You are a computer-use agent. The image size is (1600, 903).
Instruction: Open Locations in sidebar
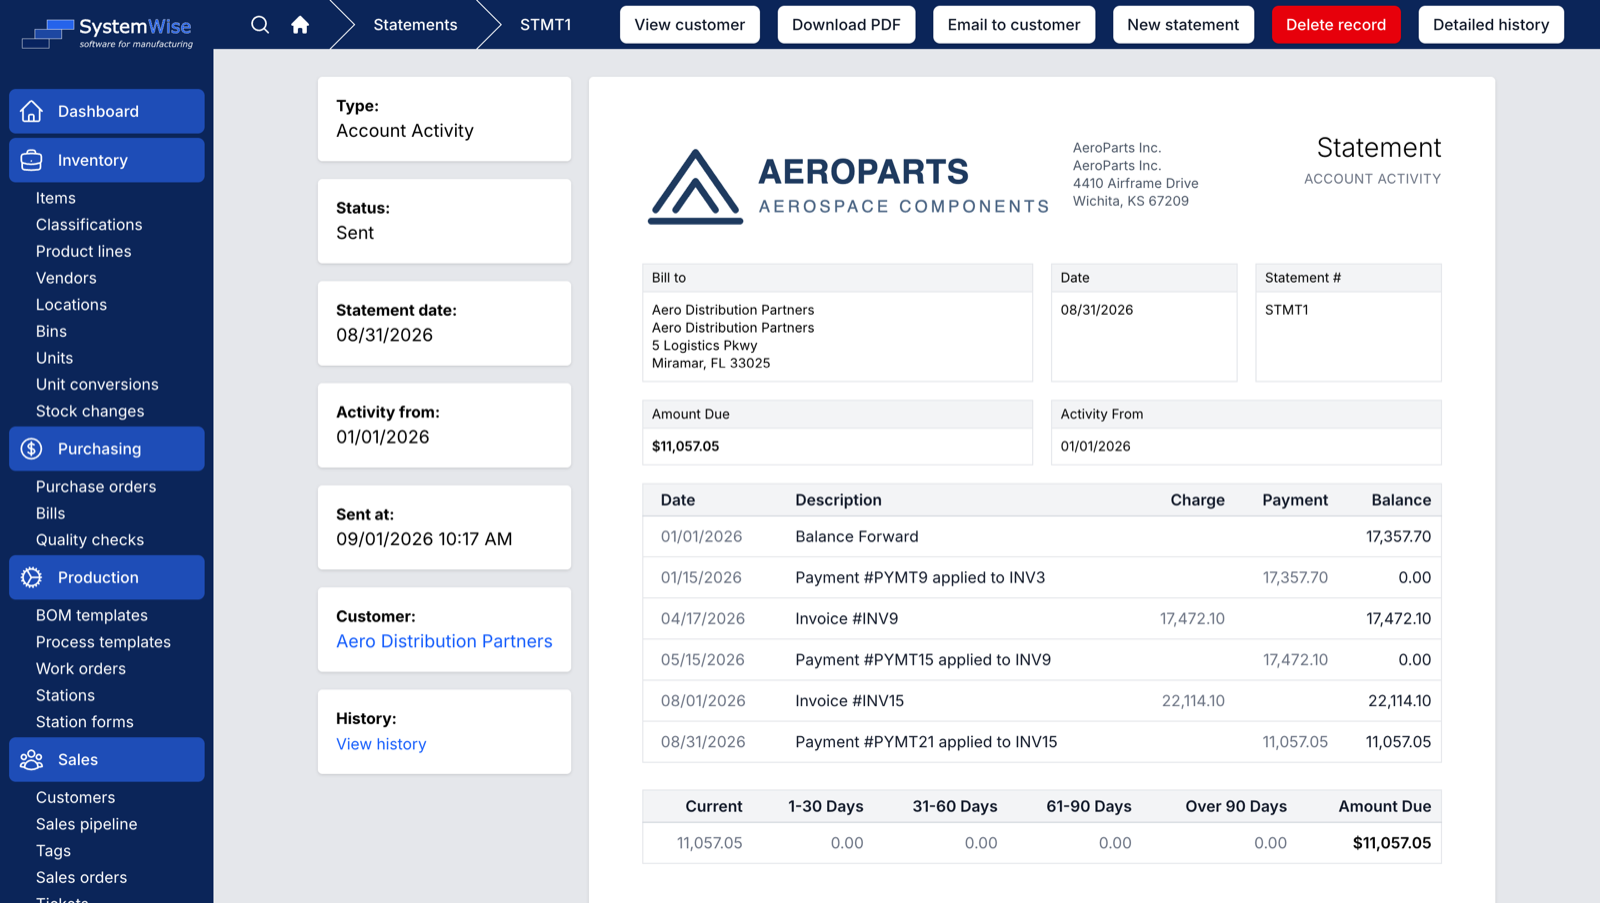point(71,305)
